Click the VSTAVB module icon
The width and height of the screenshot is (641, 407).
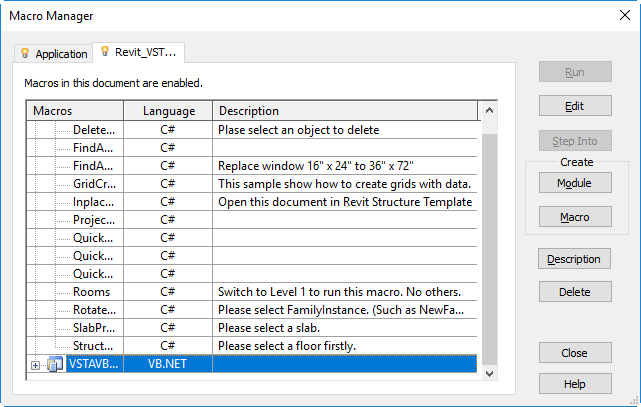click(56, 365)
